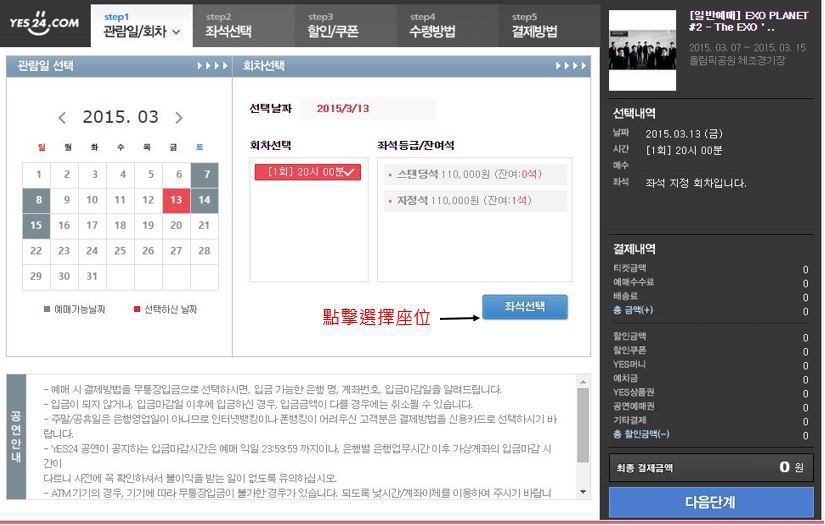Screen dimensions: 825x525
Task: Select [1회] 20시 00분 session
Action: (308, 172)
